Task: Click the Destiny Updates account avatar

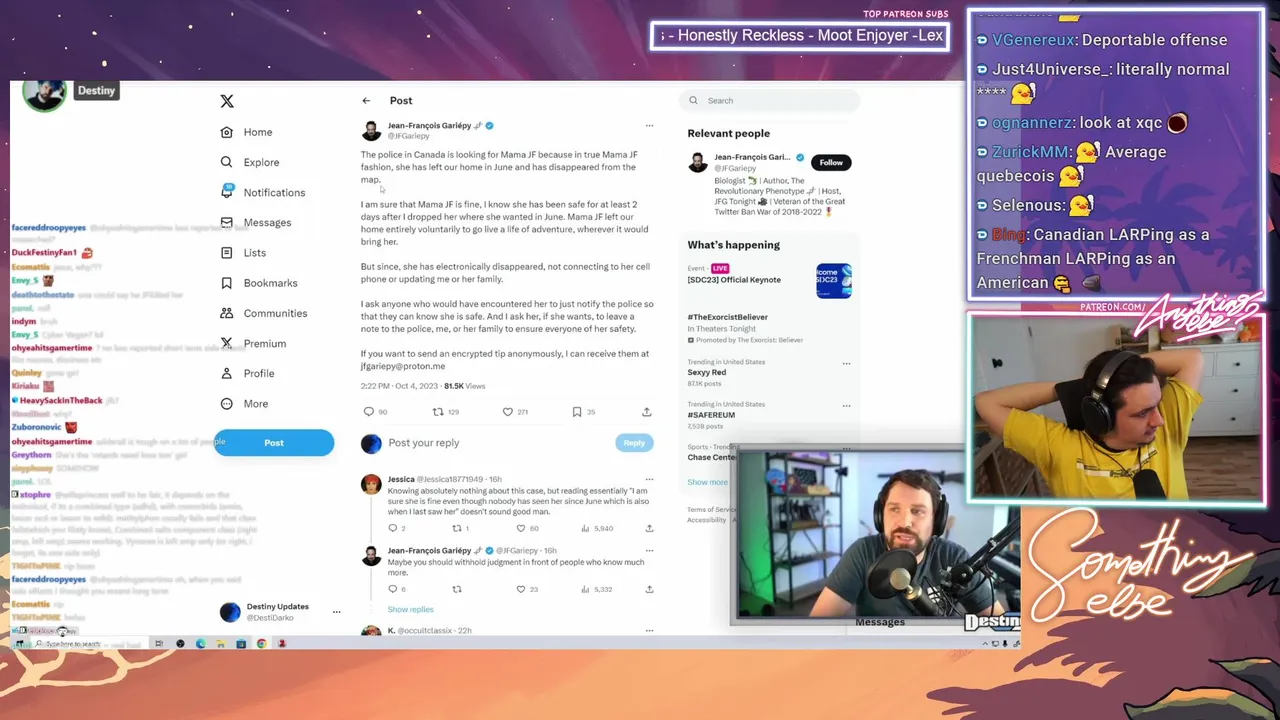Action: [230, 612]
